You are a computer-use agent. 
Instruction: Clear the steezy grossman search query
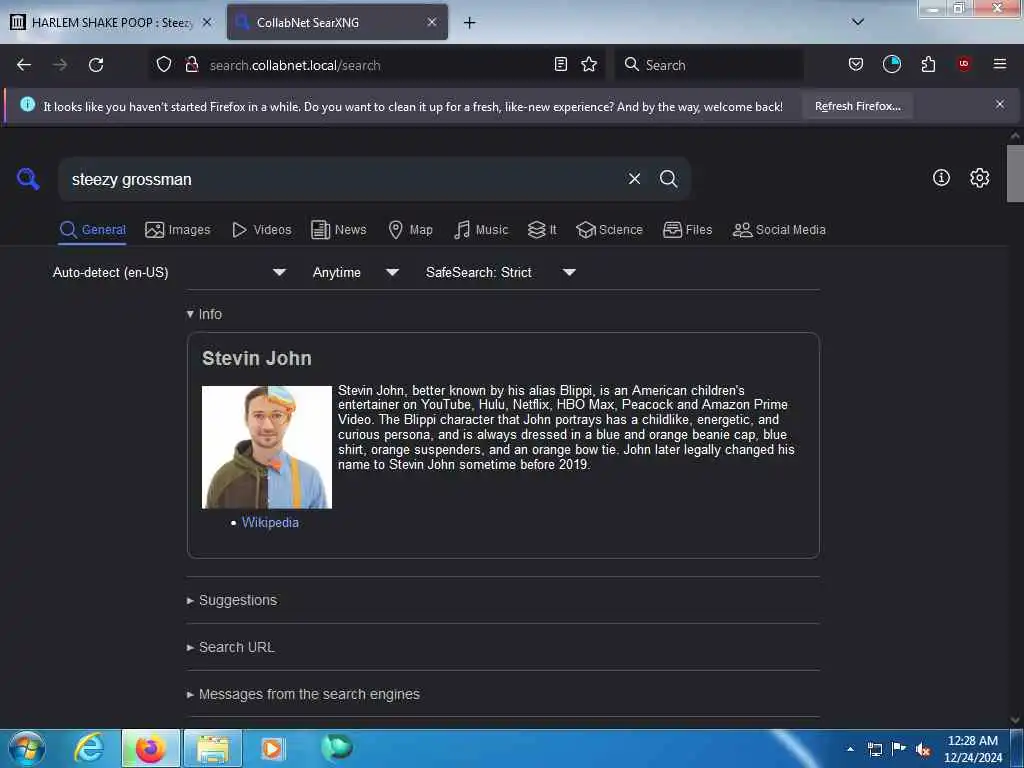pos(634,179)
